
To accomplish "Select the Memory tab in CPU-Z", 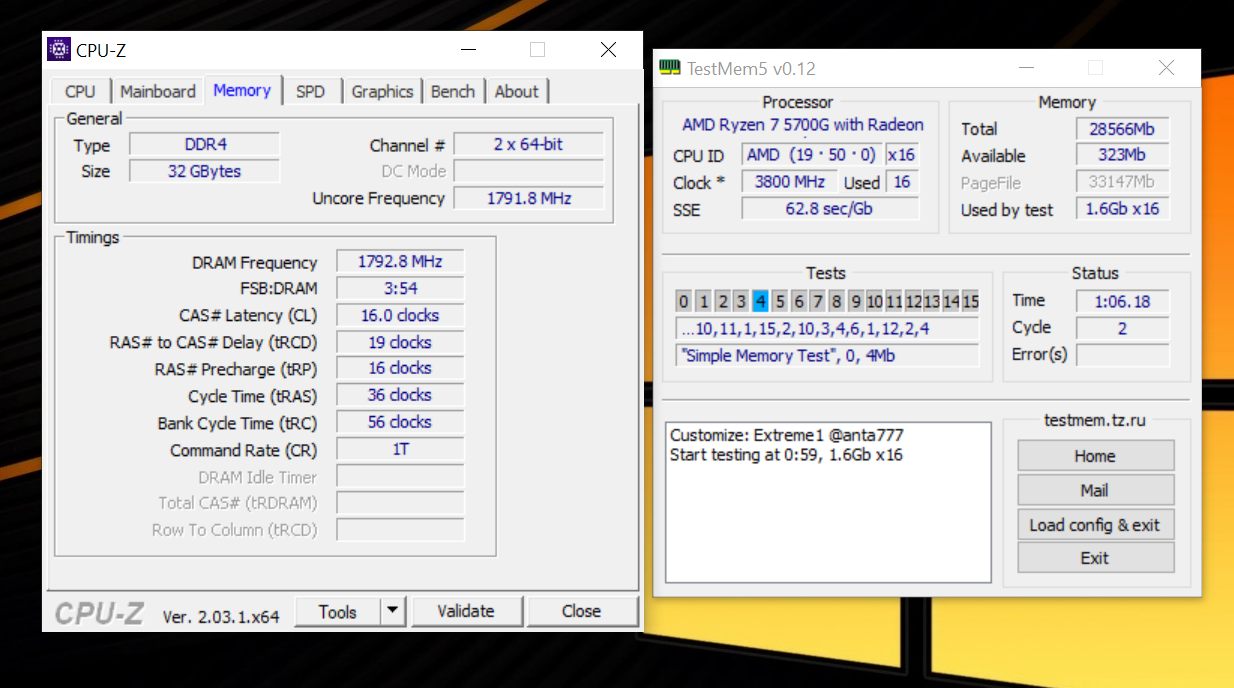I will pos(242,90).
